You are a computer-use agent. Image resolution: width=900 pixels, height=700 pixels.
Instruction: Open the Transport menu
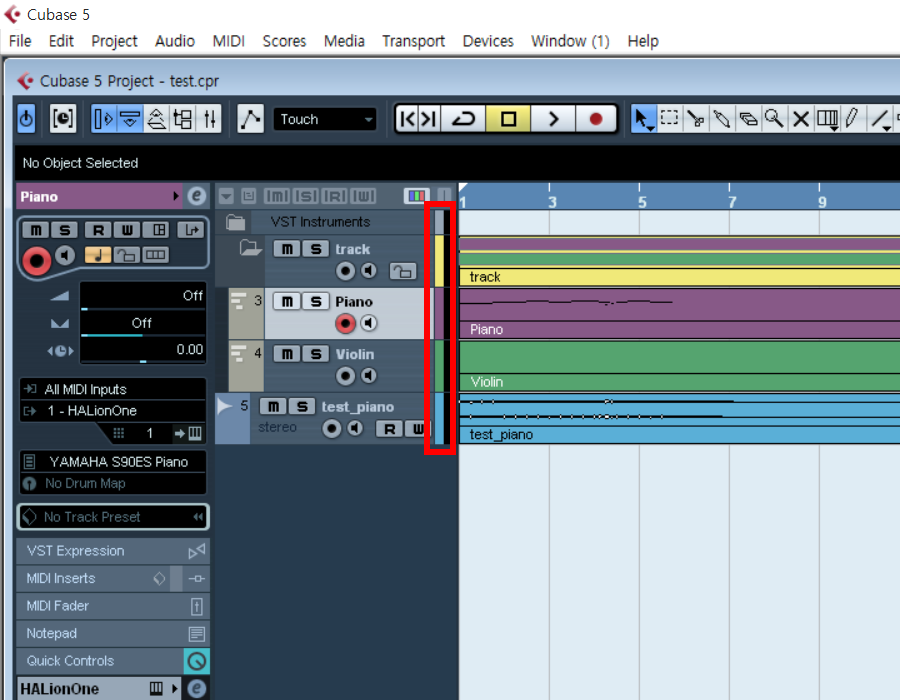tap(413, 41)
